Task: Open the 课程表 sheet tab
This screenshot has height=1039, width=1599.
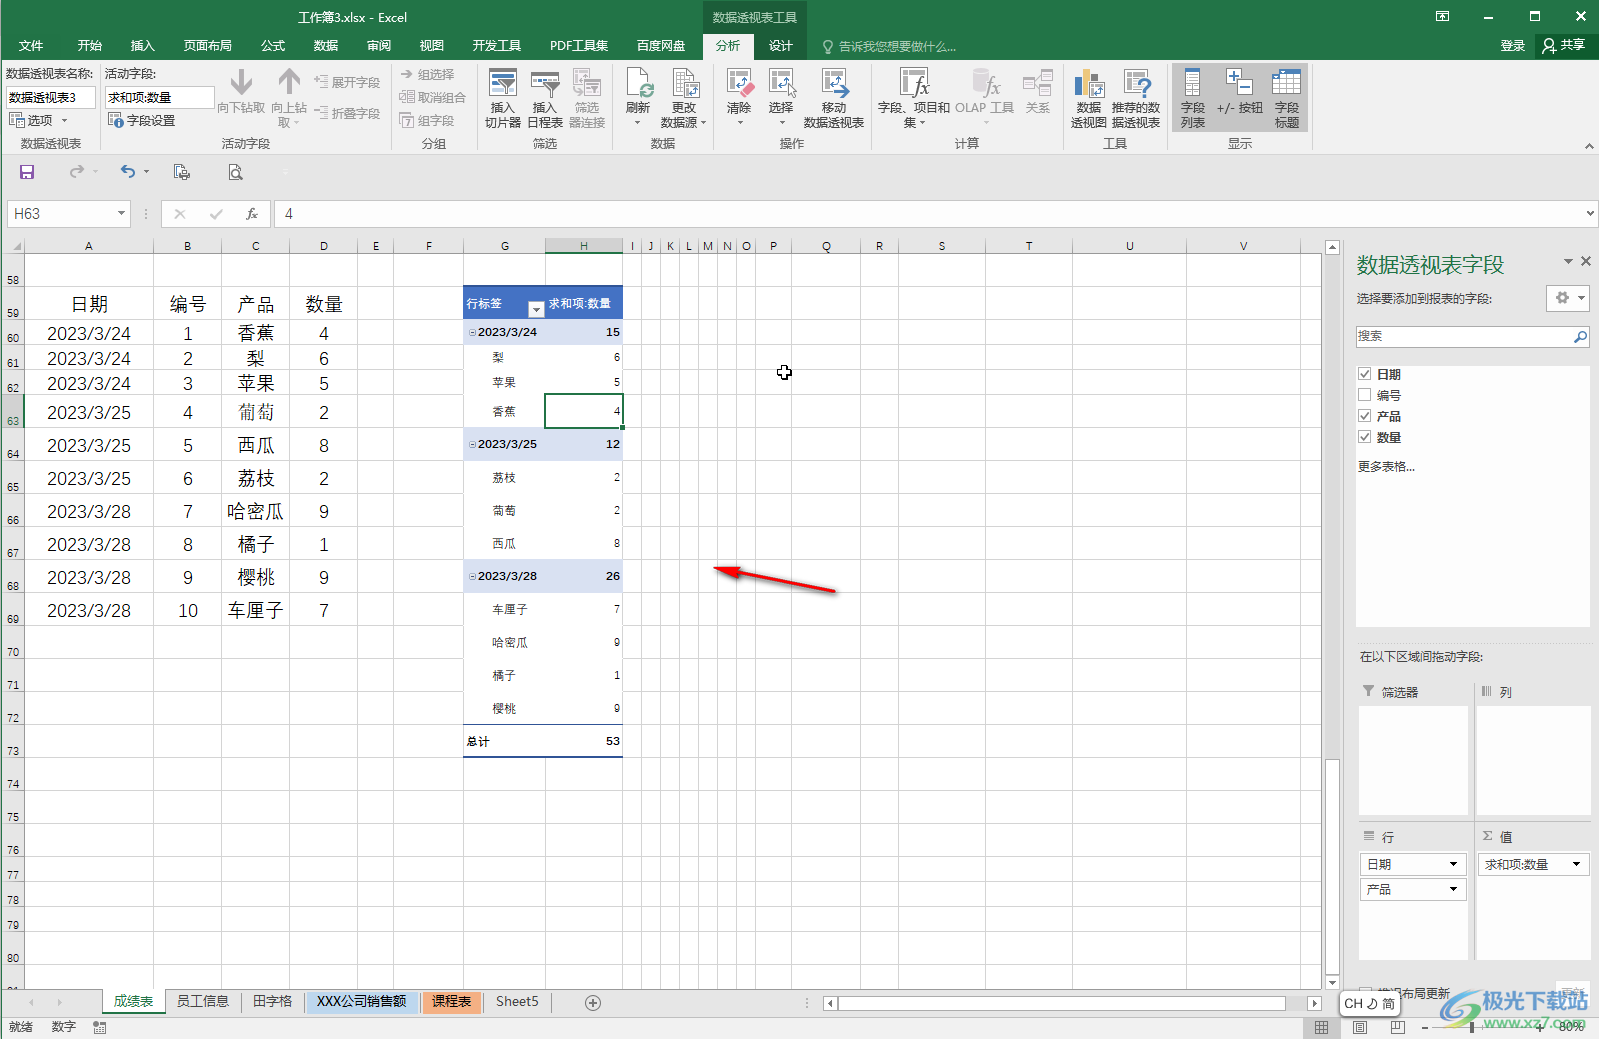Action: (452, 1001)
